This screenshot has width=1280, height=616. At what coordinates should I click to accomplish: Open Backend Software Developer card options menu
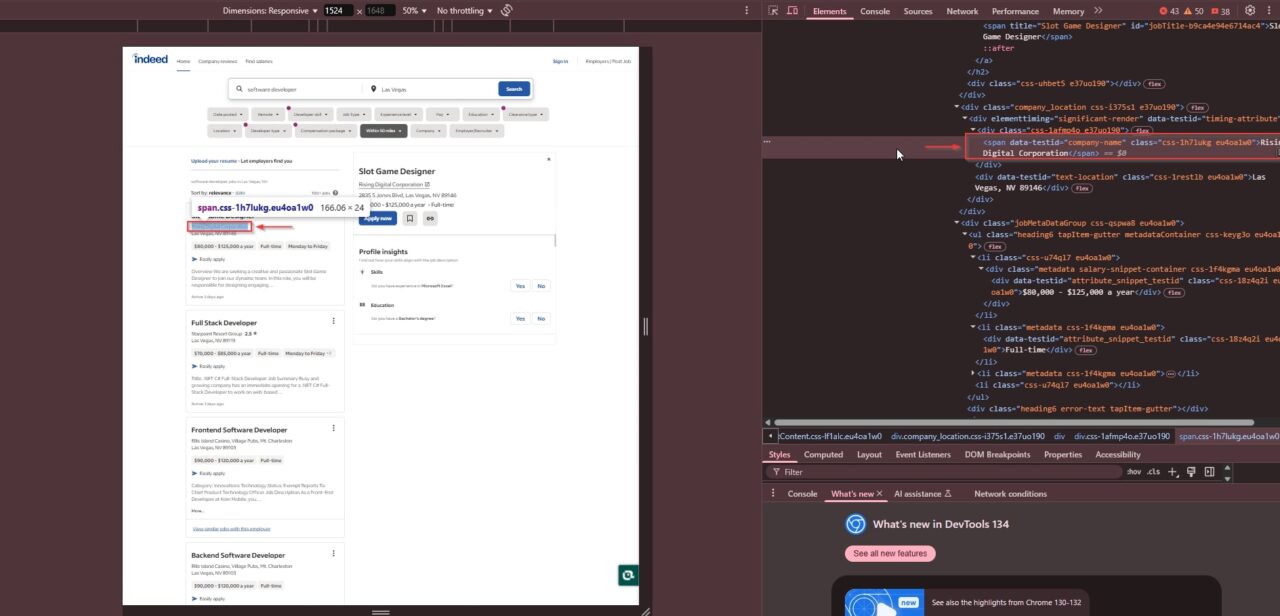(x=334, y=553)
